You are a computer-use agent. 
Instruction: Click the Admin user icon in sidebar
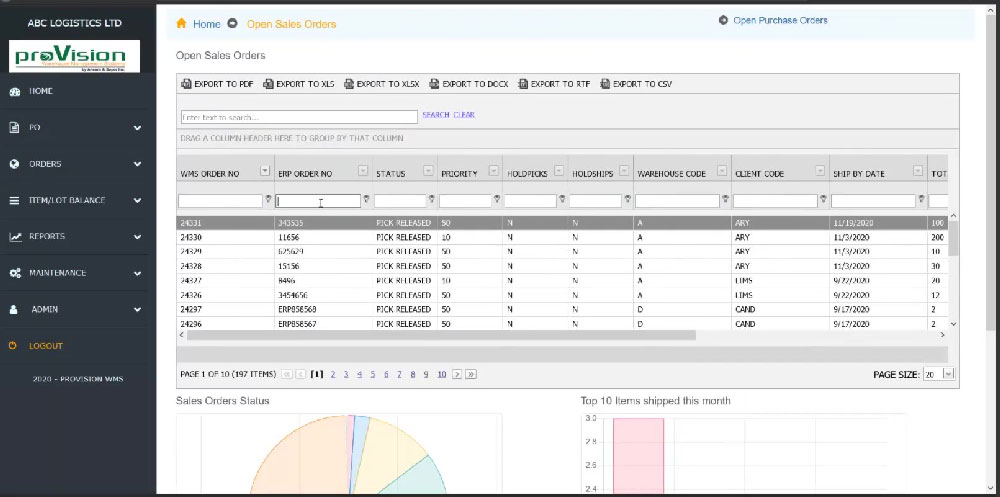tap(14, 309)
